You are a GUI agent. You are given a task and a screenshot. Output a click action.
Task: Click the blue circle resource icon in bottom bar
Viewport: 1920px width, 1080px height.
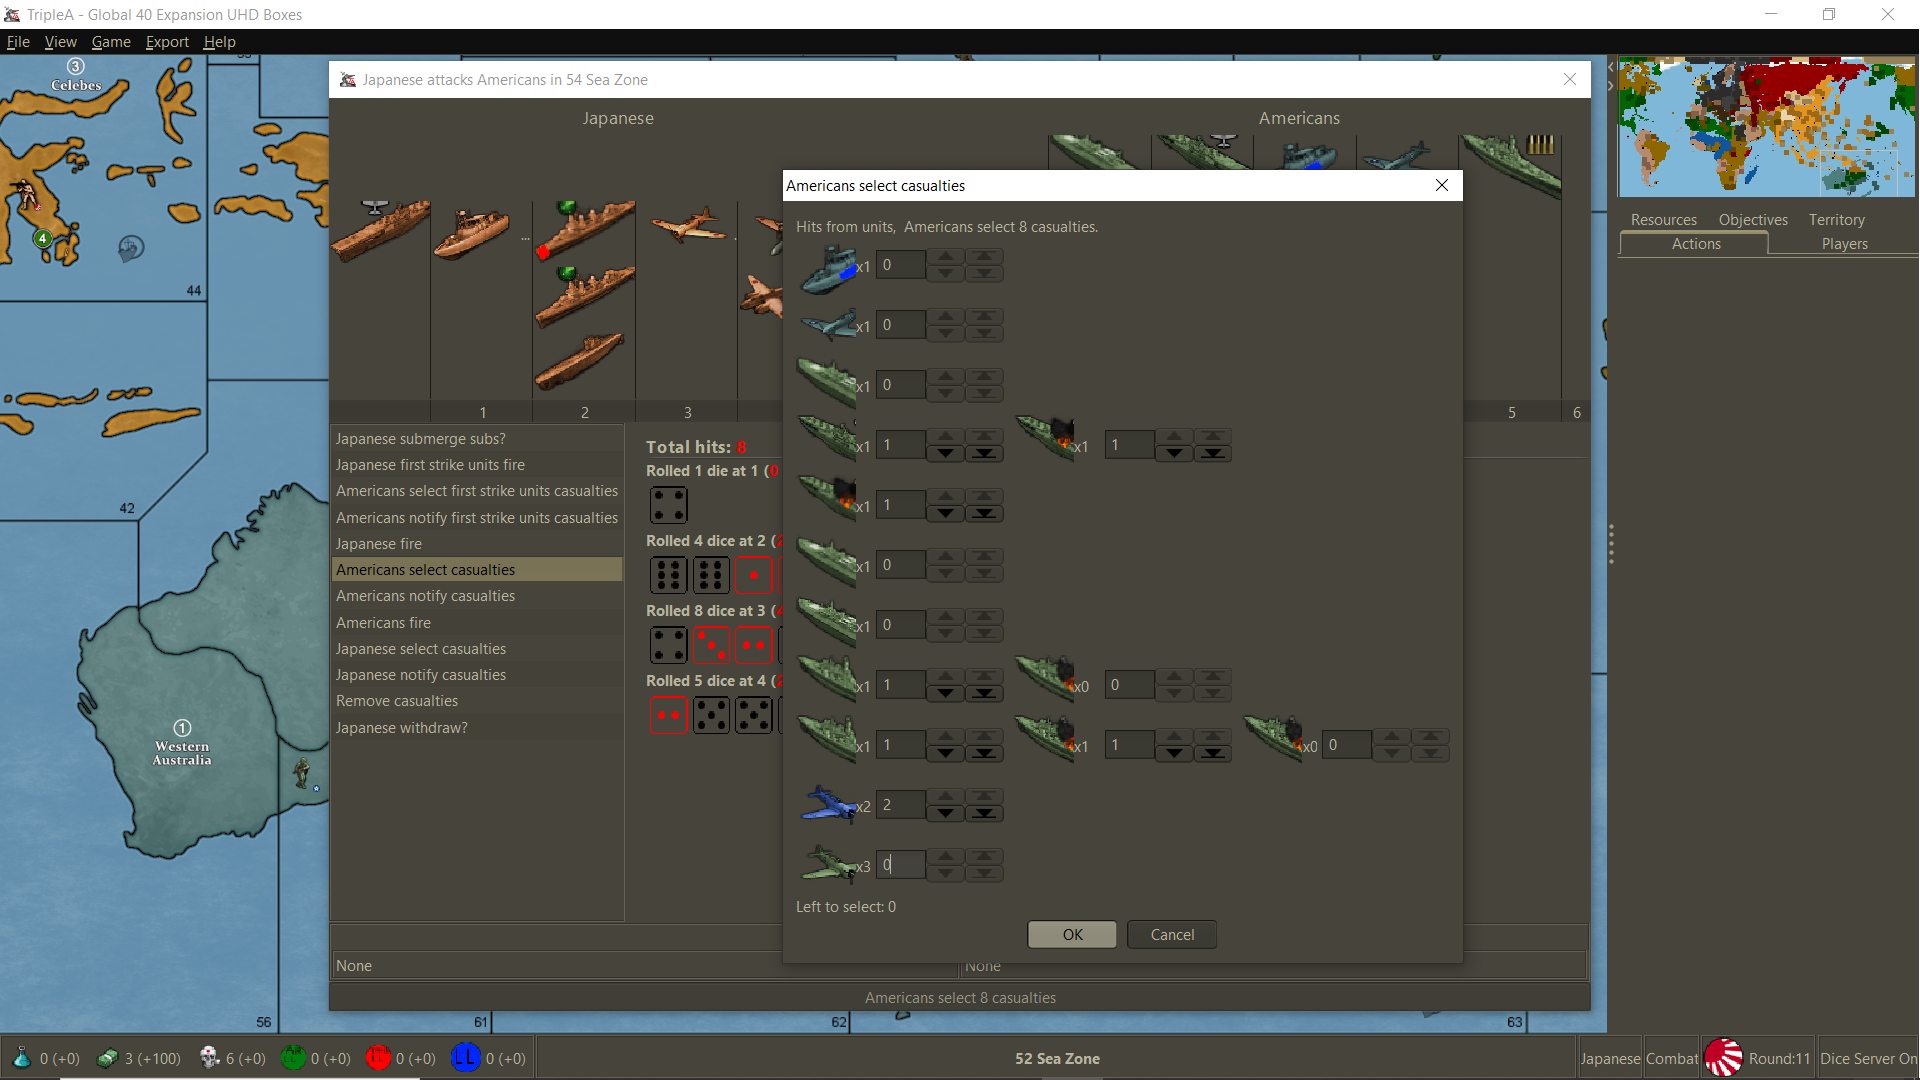pyautogui.click(x=465, y=1058)
